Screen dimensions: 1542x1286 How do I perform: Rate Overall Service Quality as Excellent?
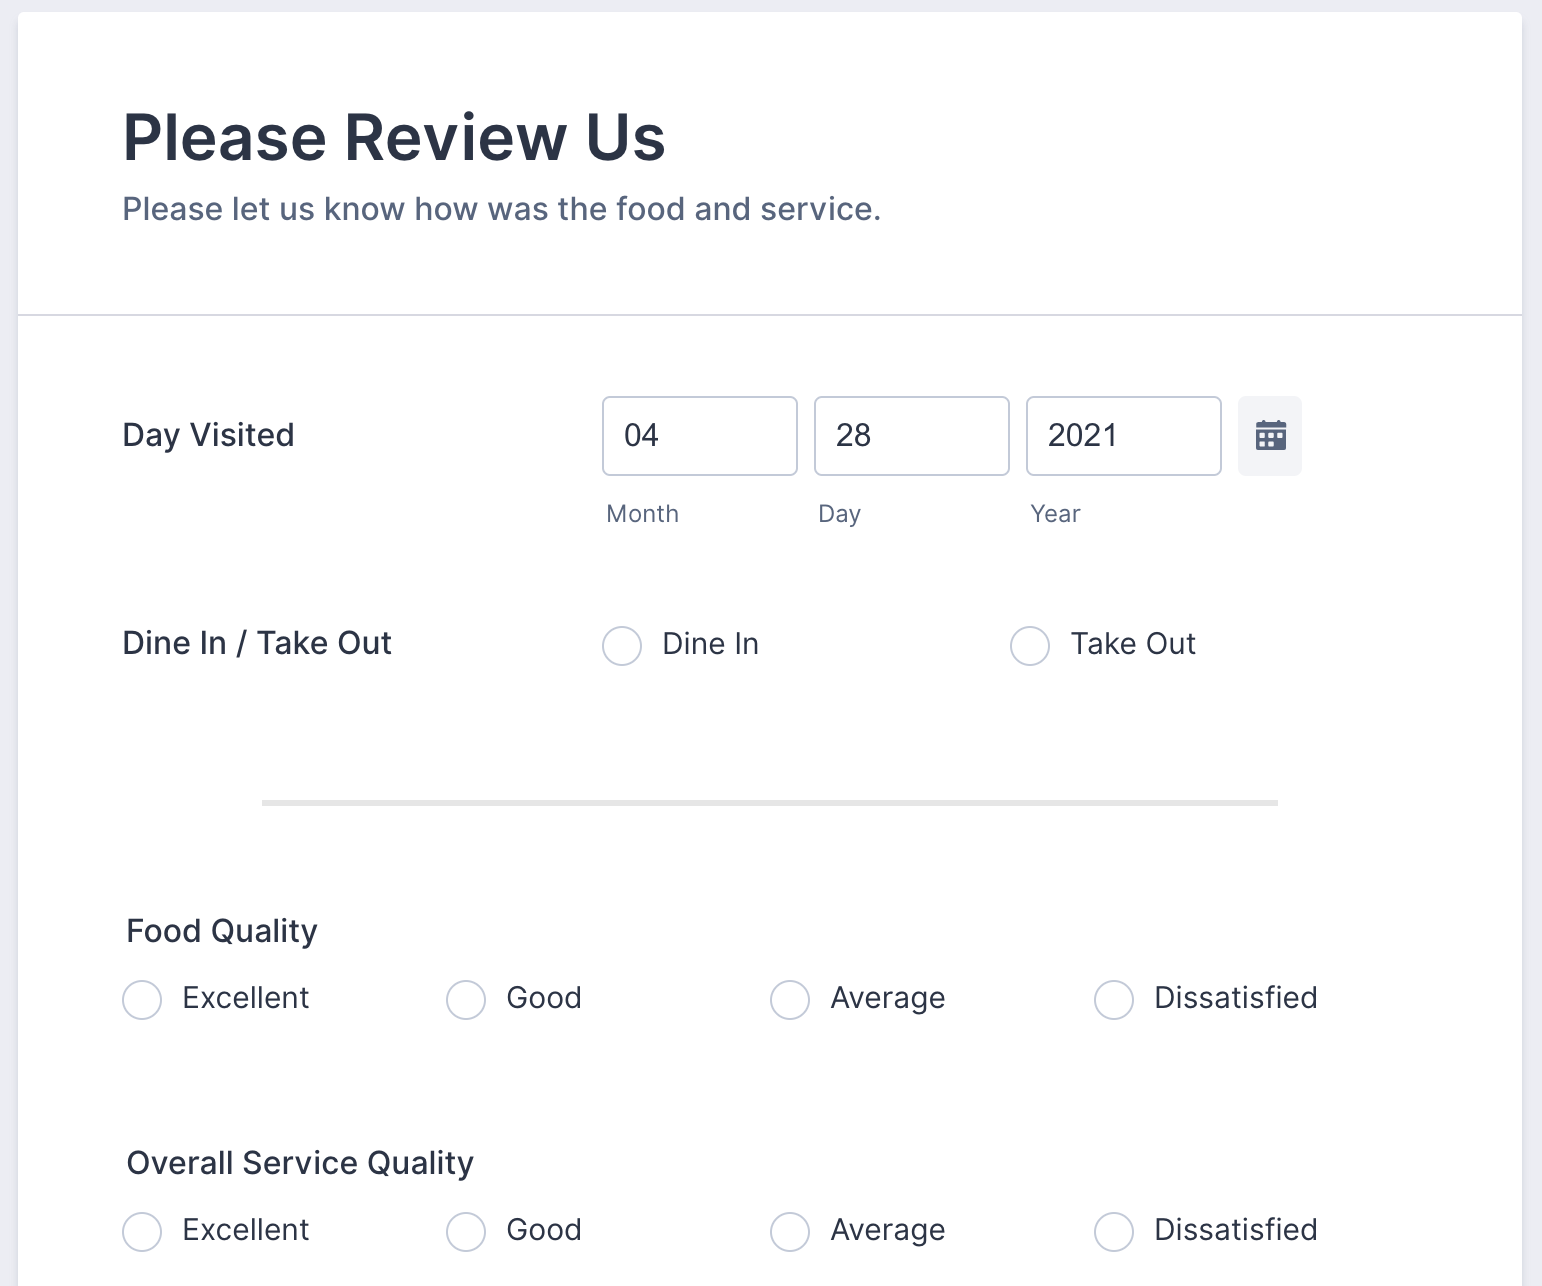click(x=142, y=1232)
